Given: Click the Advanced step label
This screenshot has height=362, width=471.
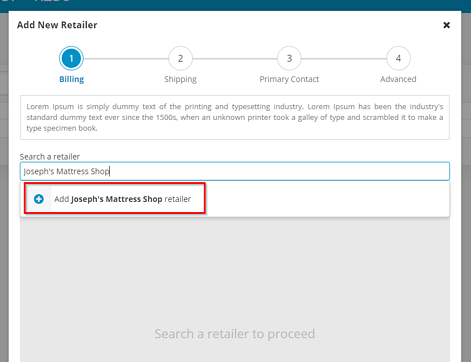Looking at the screenshot, I should pyautogui.click(x=398, y=79).
